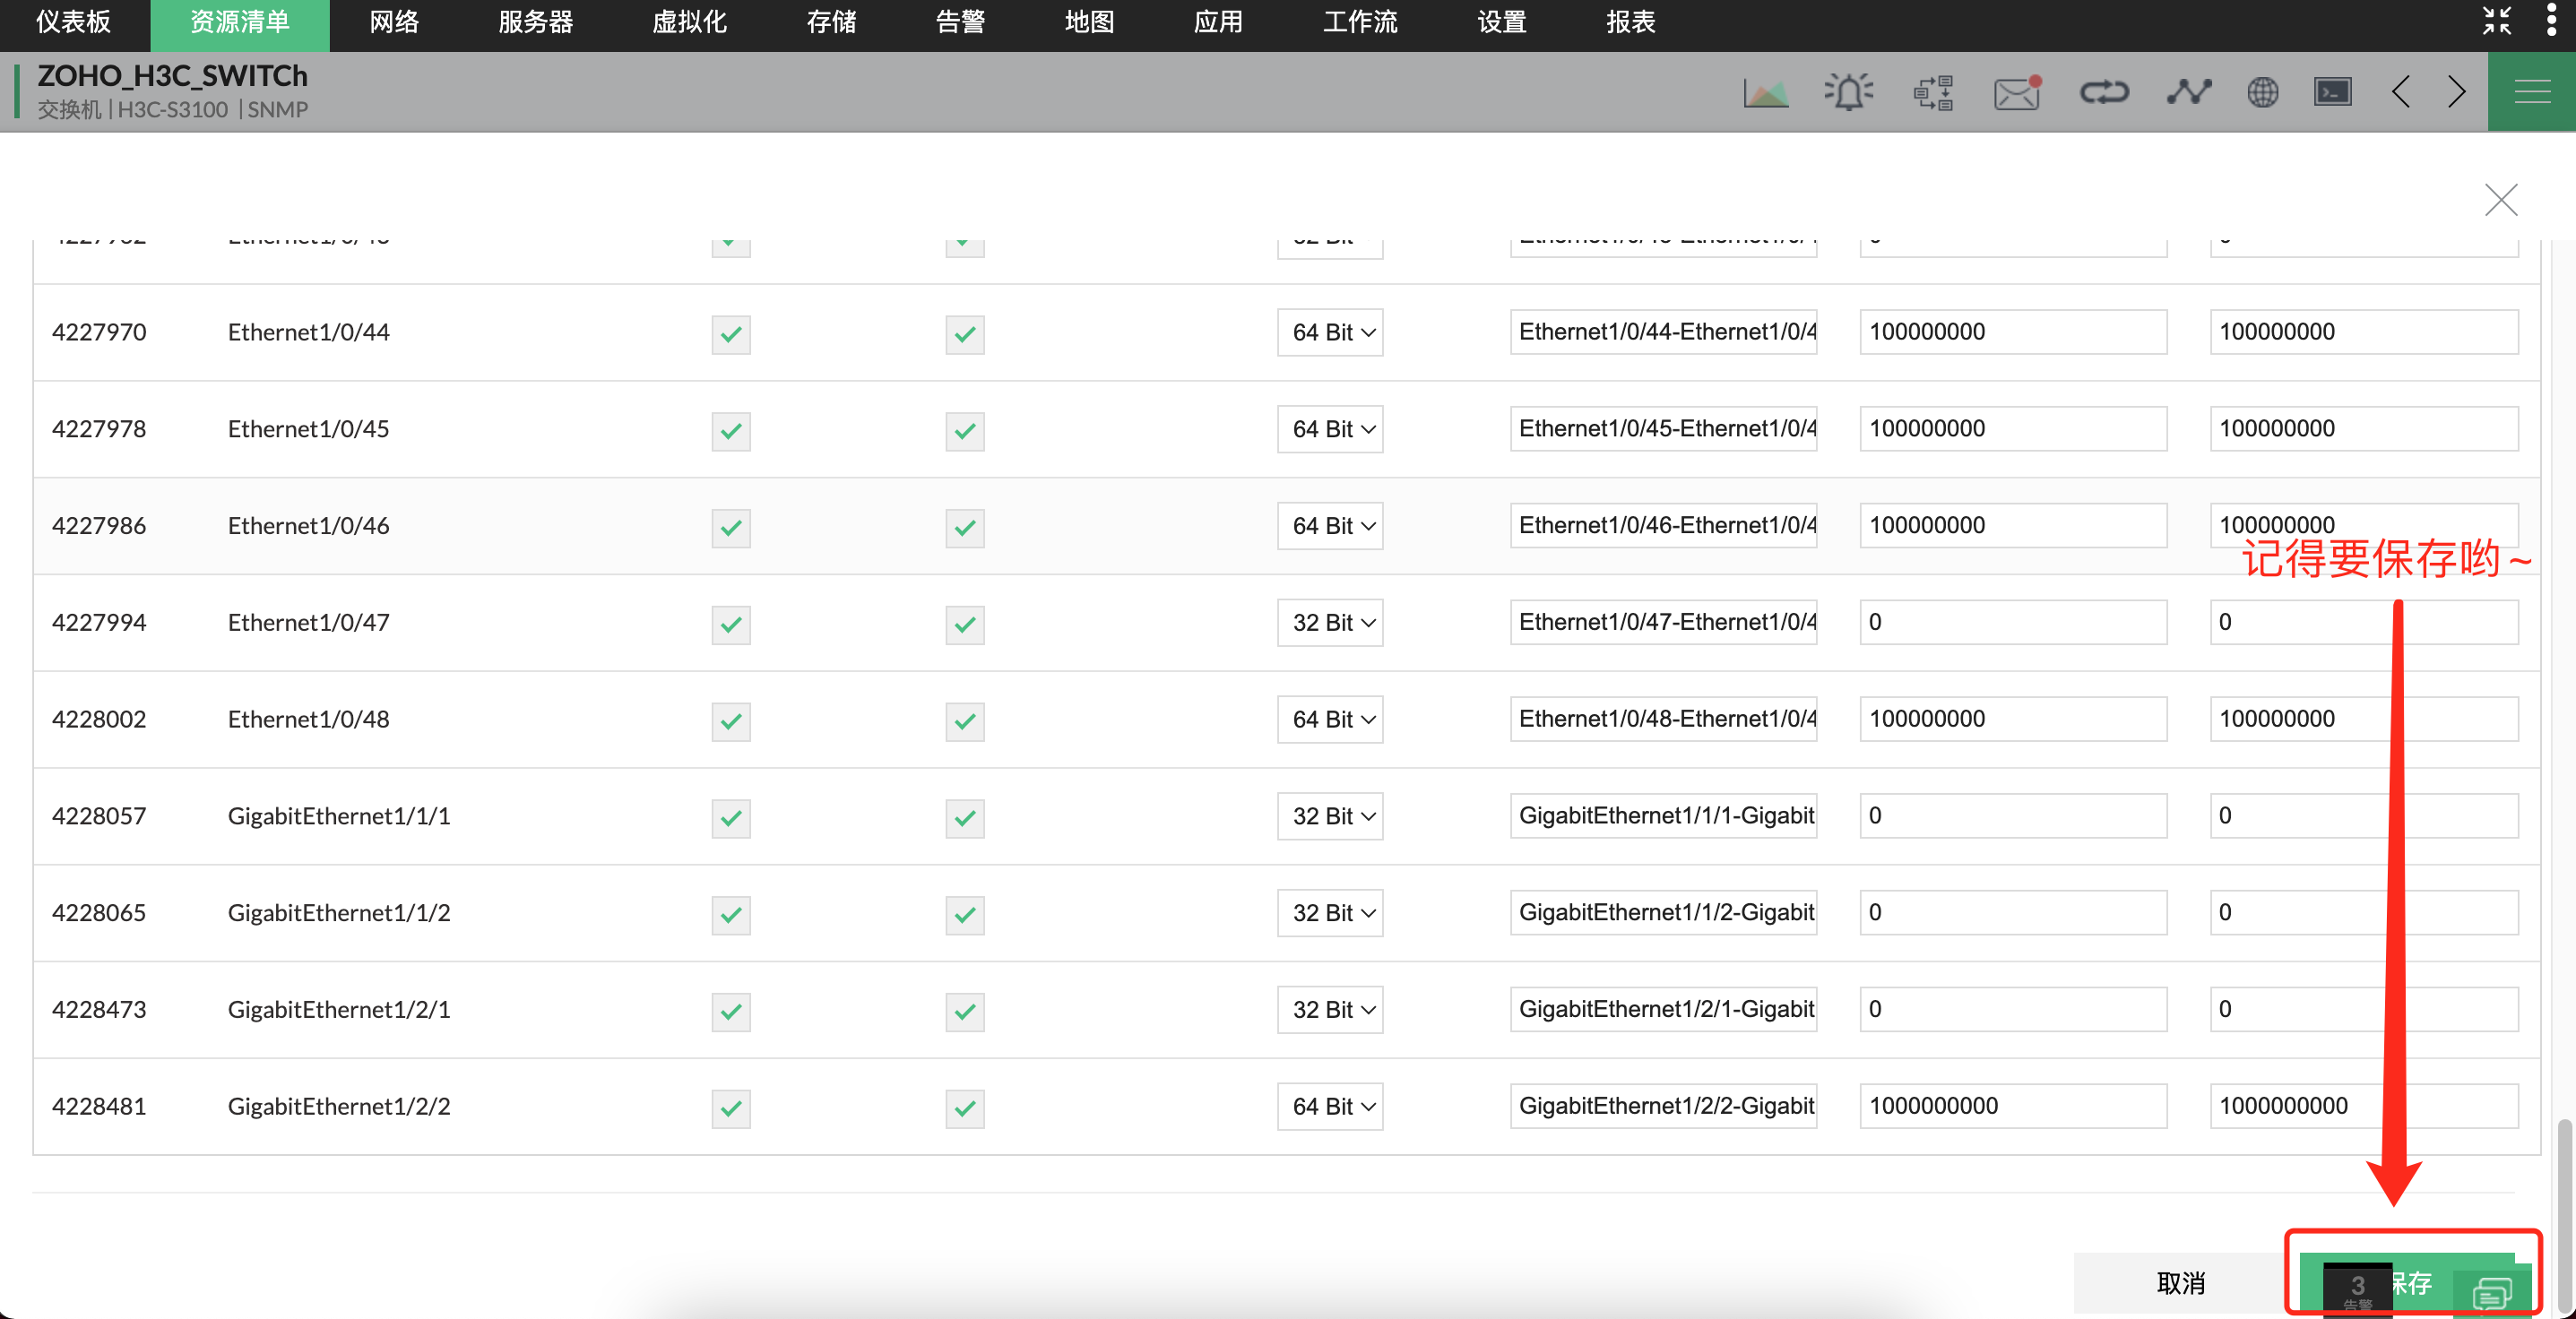Screen dimensions: 2576x1319
Task: Toggle second checkbox for GigabitEthernet1/1/2
Action: (x=965, y=914)
